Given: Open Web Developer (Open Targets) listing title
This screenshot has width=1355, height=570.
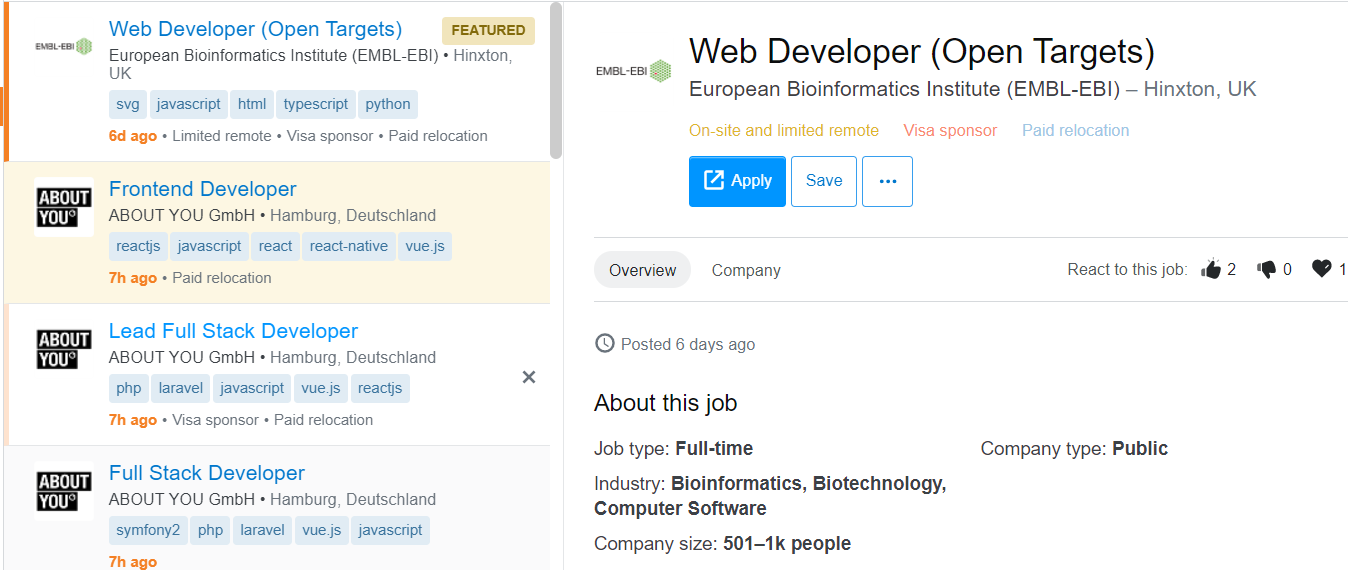Looking at the screenshot, I should (255, 29).
